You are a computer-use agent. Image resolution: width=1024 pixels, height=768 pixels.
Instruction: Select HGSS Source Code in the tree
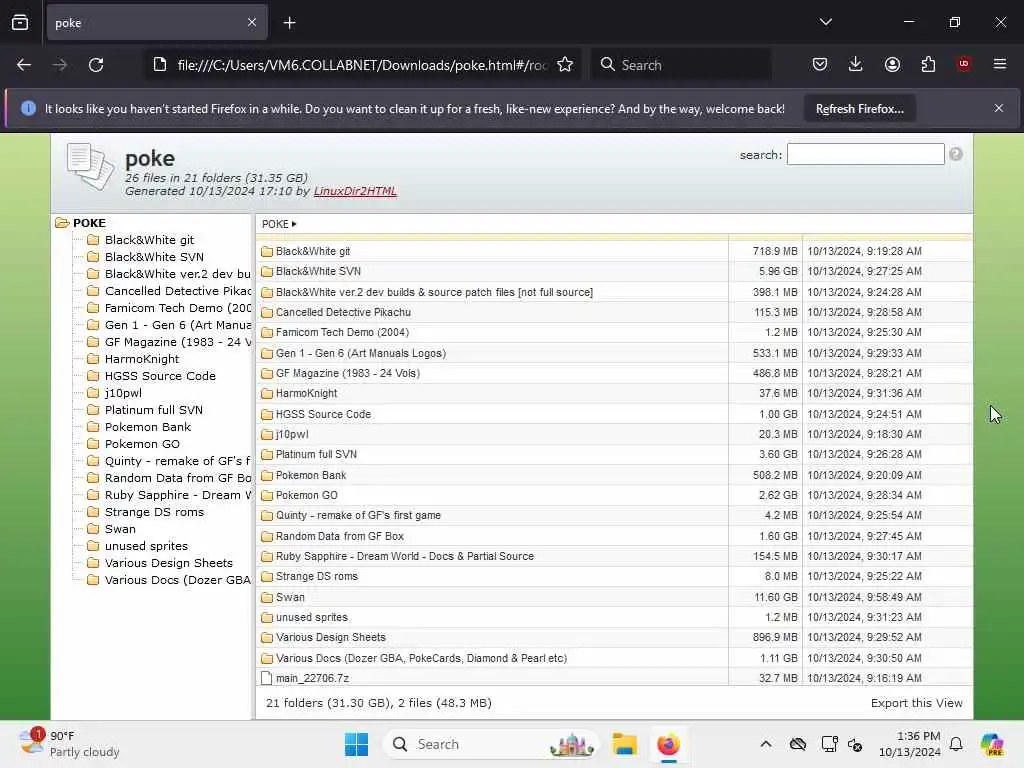[160, 376]
